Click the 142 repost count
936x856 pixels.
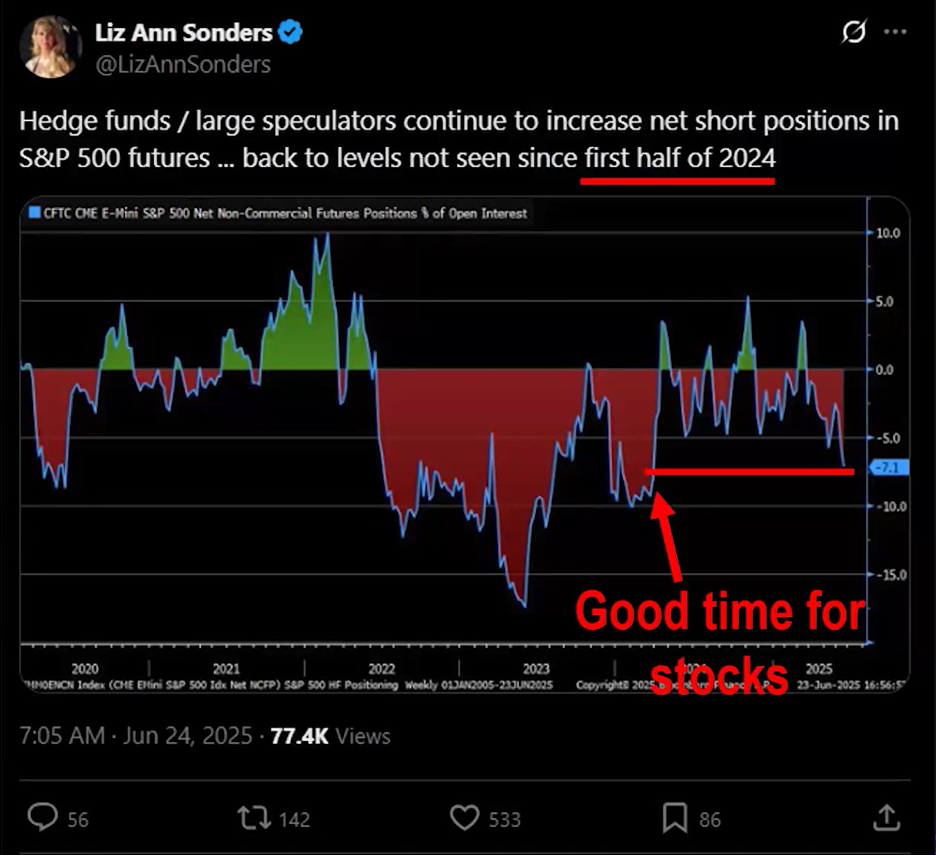[294, 820]
